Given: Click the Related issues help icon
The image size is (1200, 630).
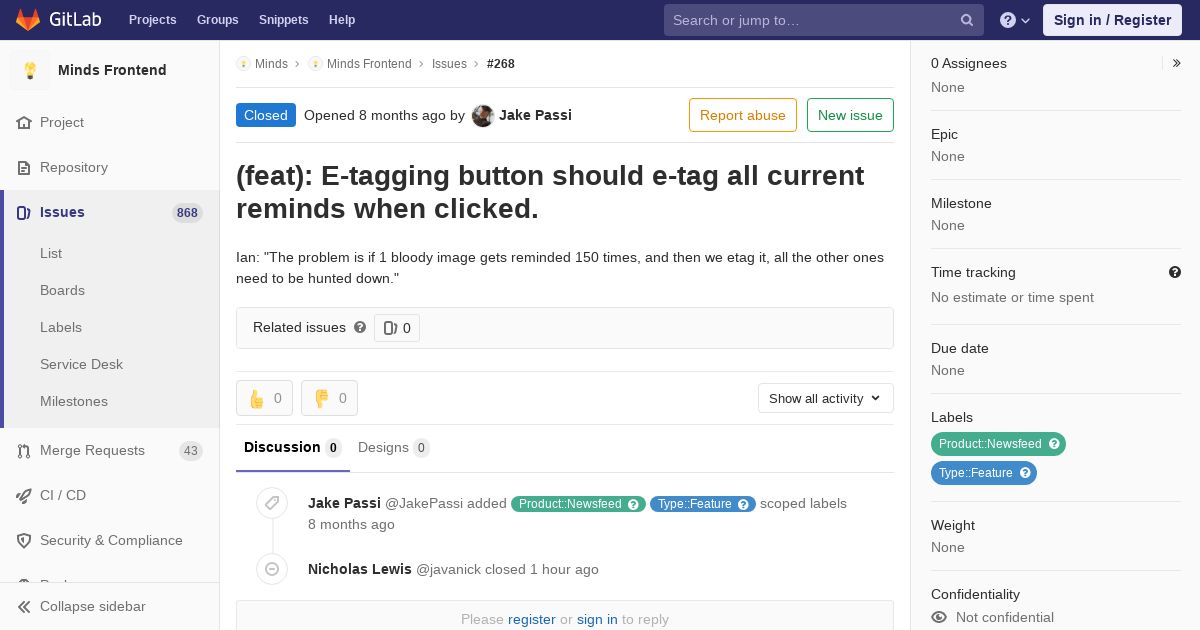Looking at the screenshot, I should pos(360,327).
